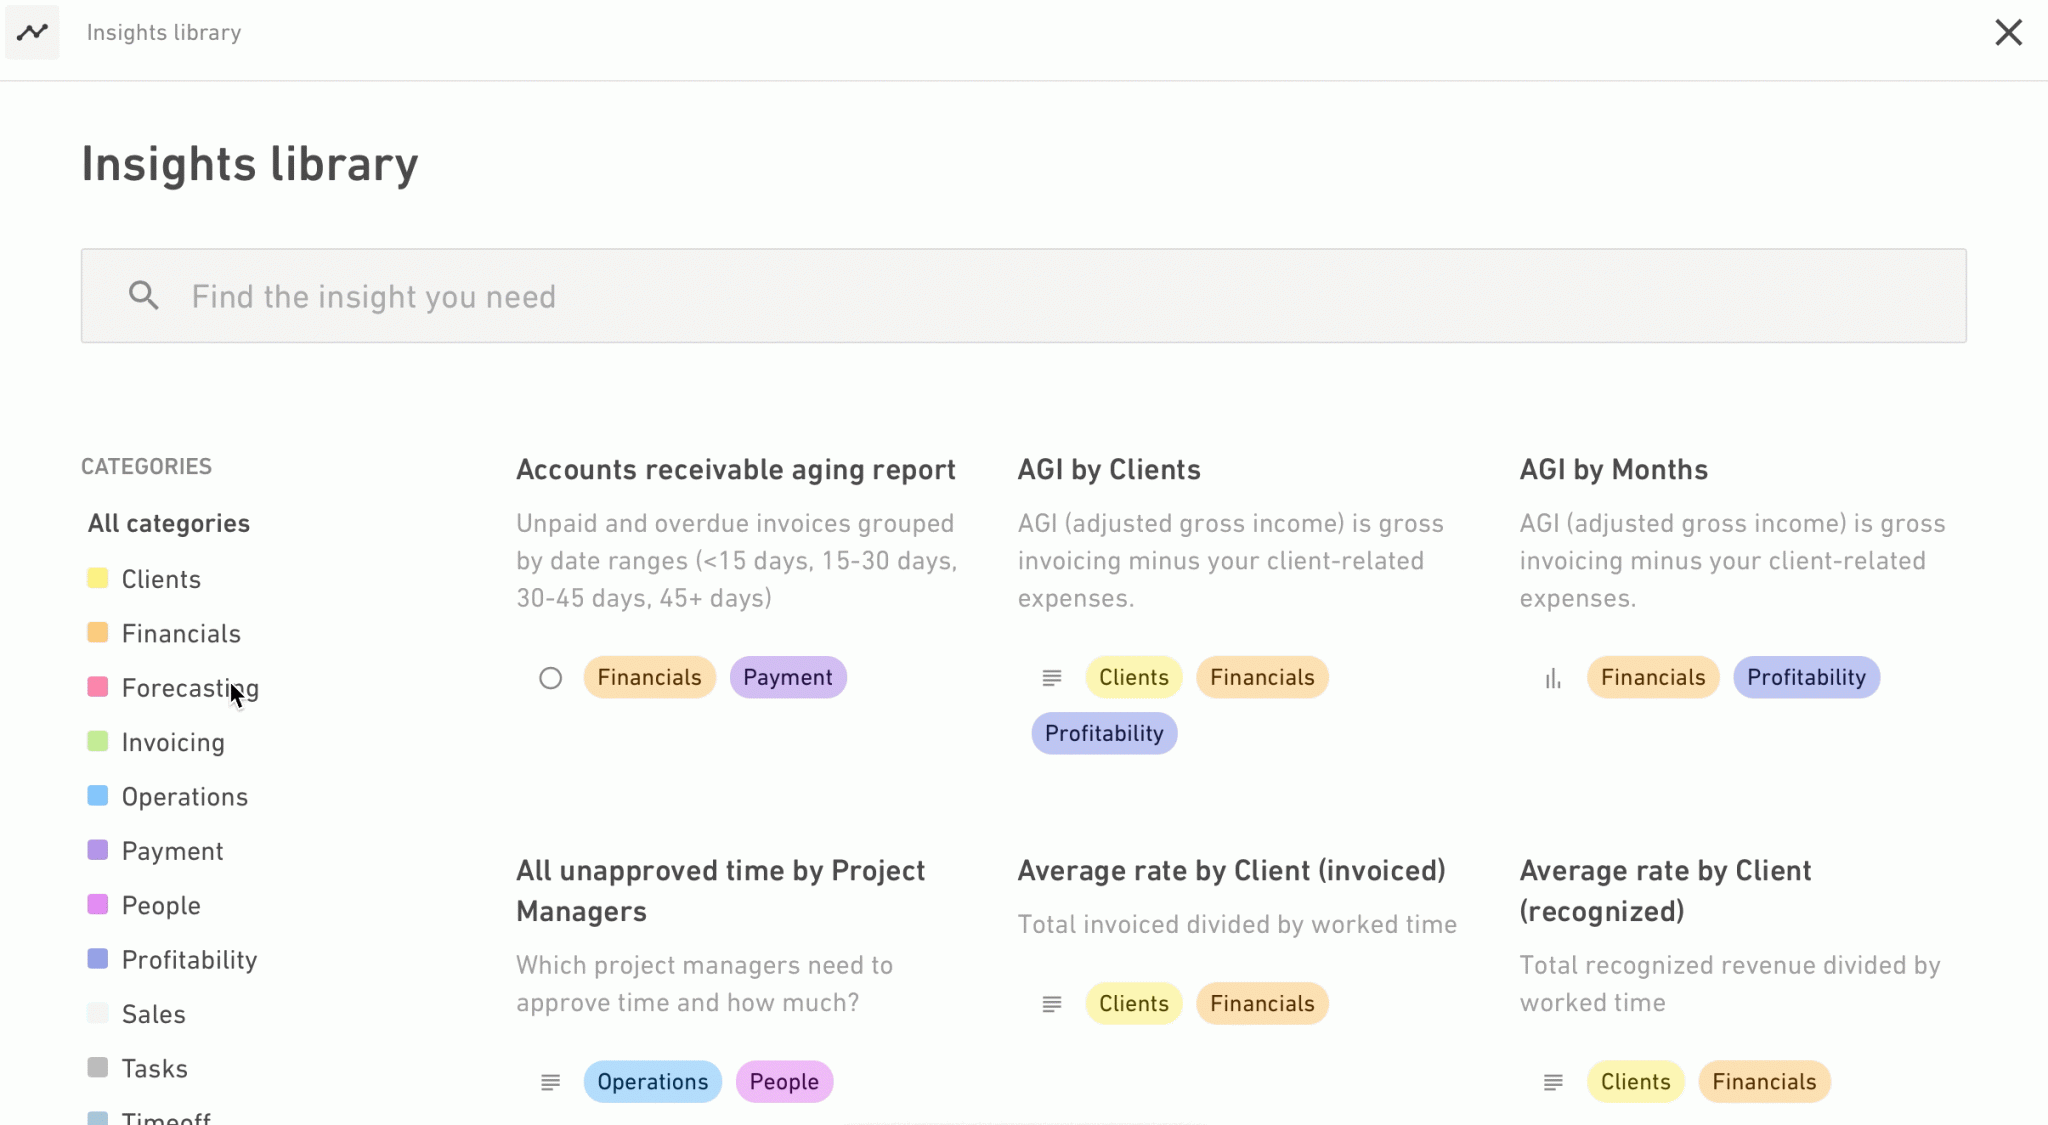Click bar chart icon on AGI by Months

coord(1553,678)
